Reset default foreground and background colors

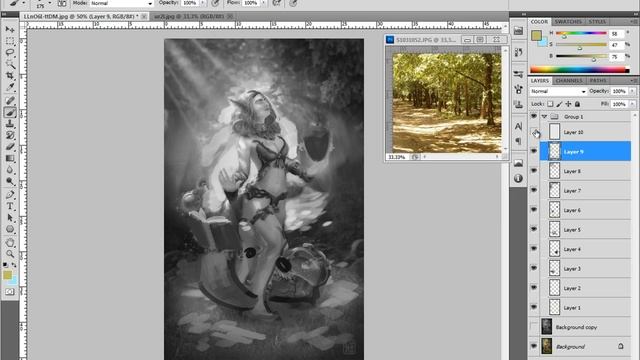(5, 265)
